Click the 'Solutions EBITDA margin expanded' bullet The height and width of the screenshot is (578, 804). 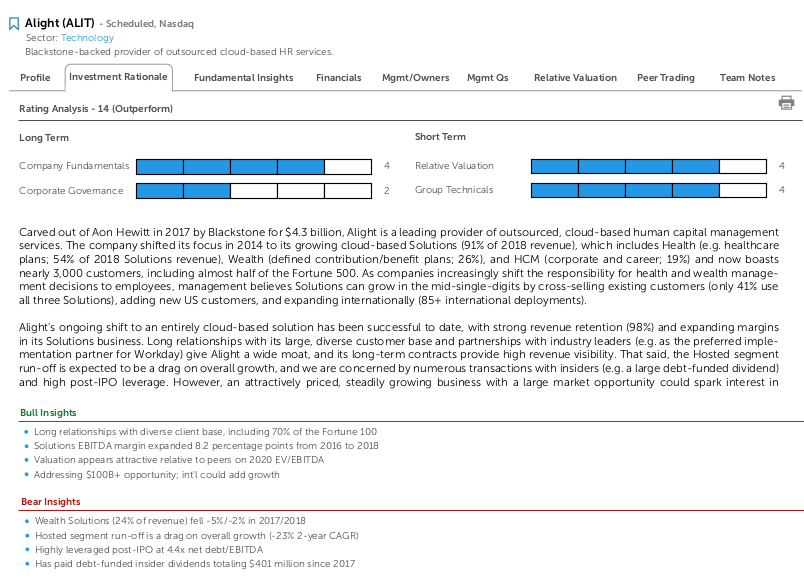pos(206,446)
